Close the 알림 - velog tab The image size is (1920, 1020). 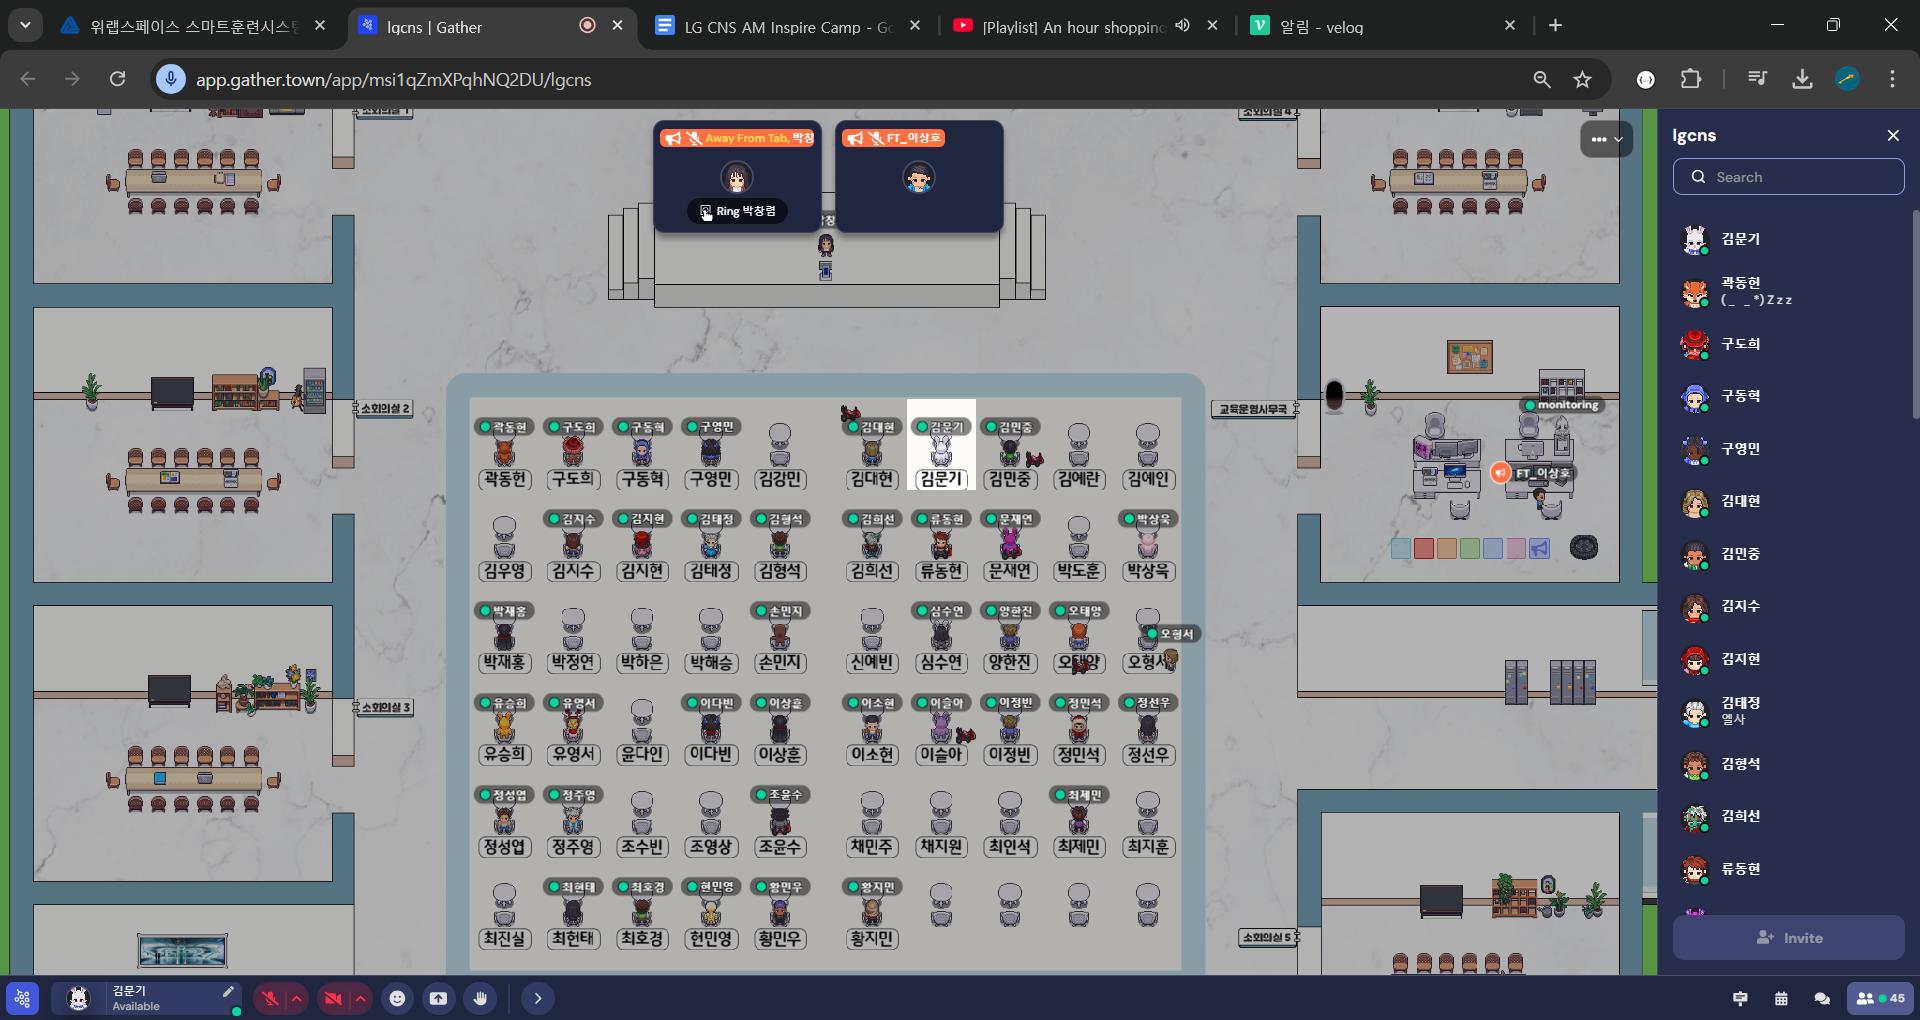click(1510, 26)
